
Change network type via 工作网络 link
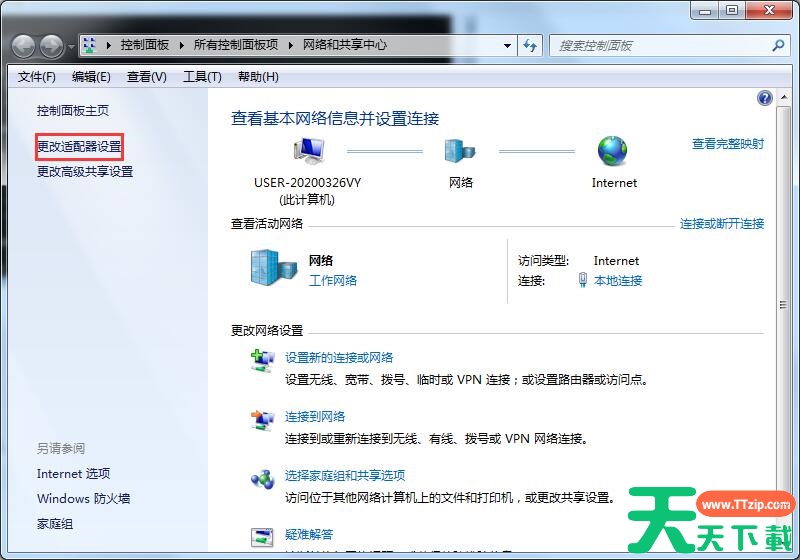(x=333, y=281)
